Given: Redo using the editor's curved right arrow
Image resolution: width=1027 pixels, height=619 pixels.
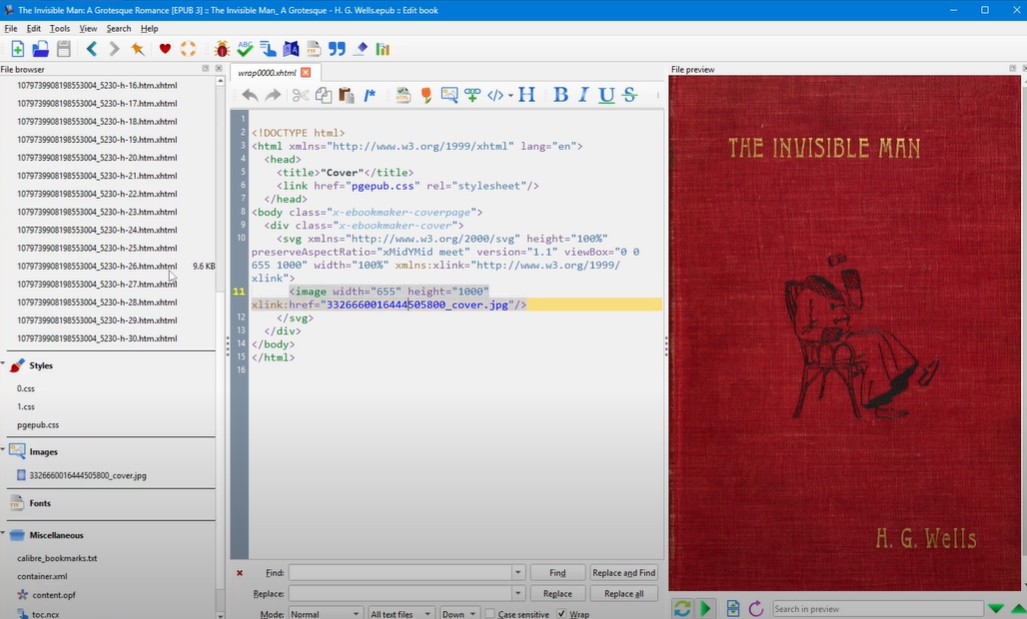Looking at the screenshot, I should pos(272,96).
